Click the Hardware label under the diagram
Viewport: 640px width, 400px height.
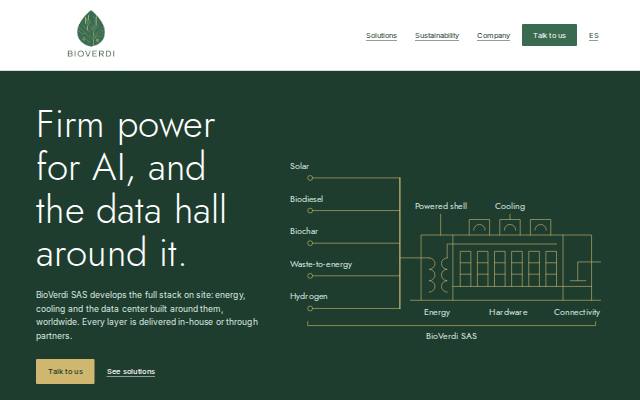pyautogui.click(x=508, y=312)
